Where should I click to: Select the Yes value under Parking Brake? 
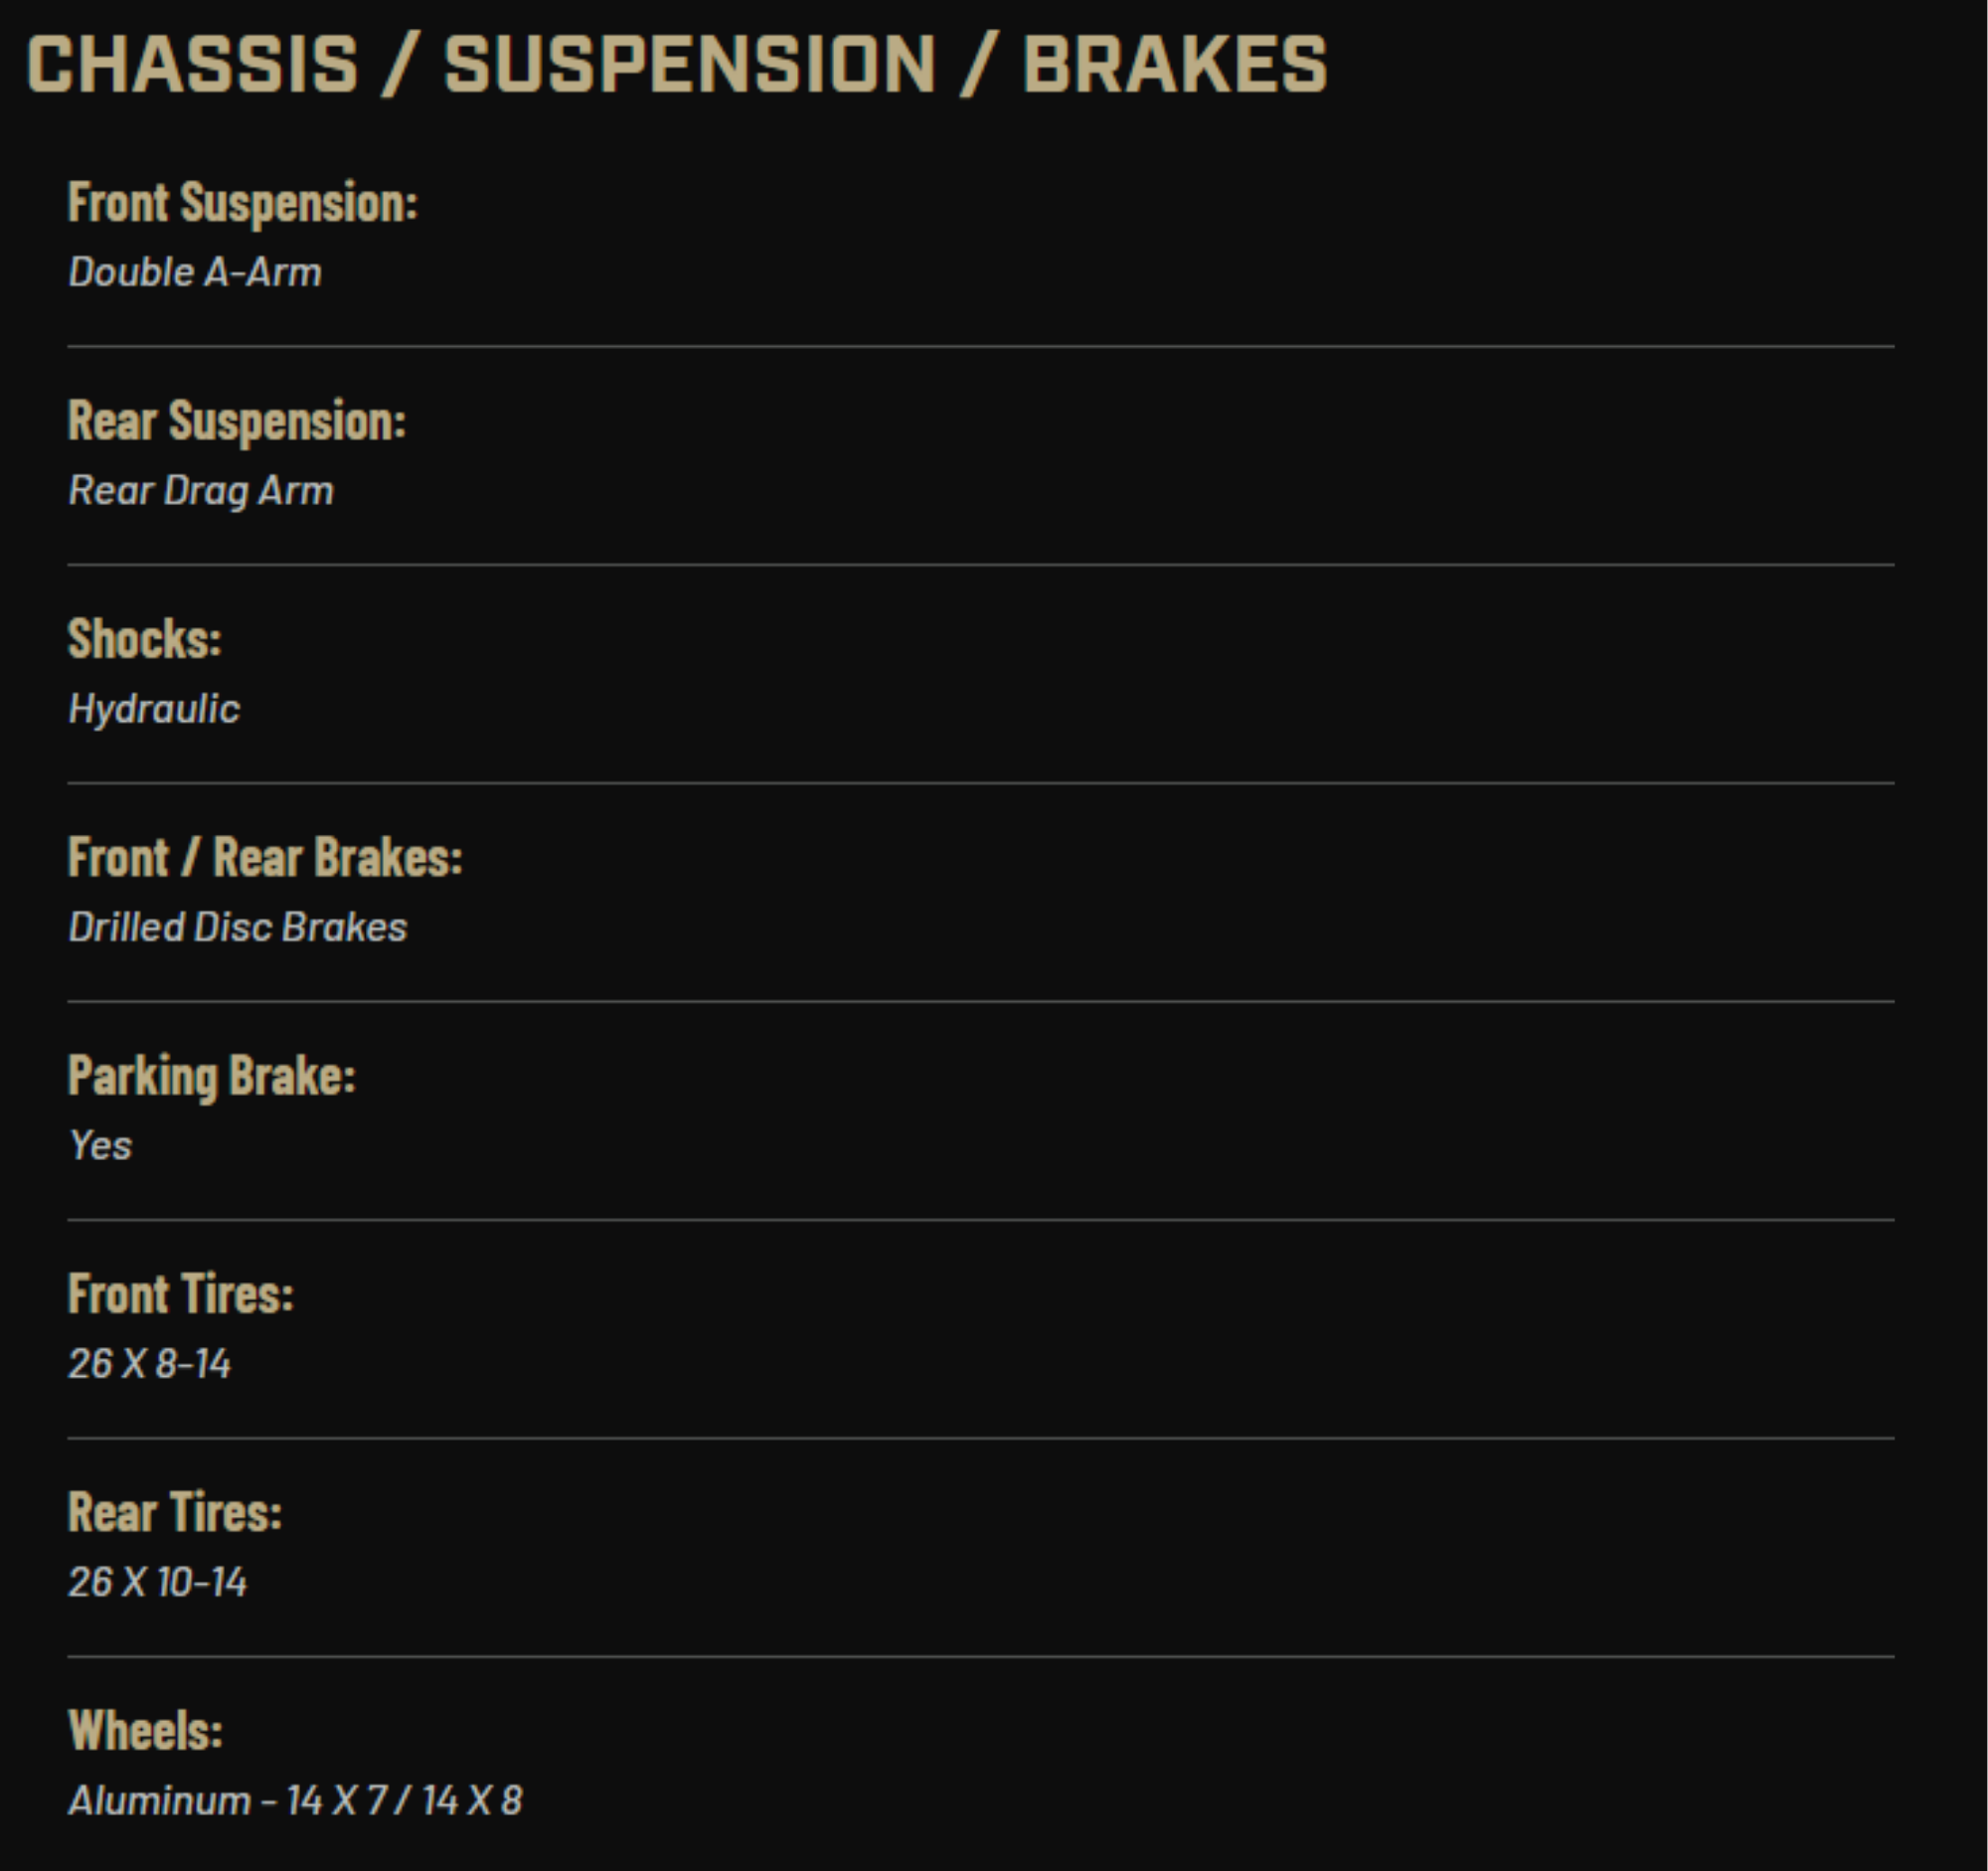point(100,1145)
